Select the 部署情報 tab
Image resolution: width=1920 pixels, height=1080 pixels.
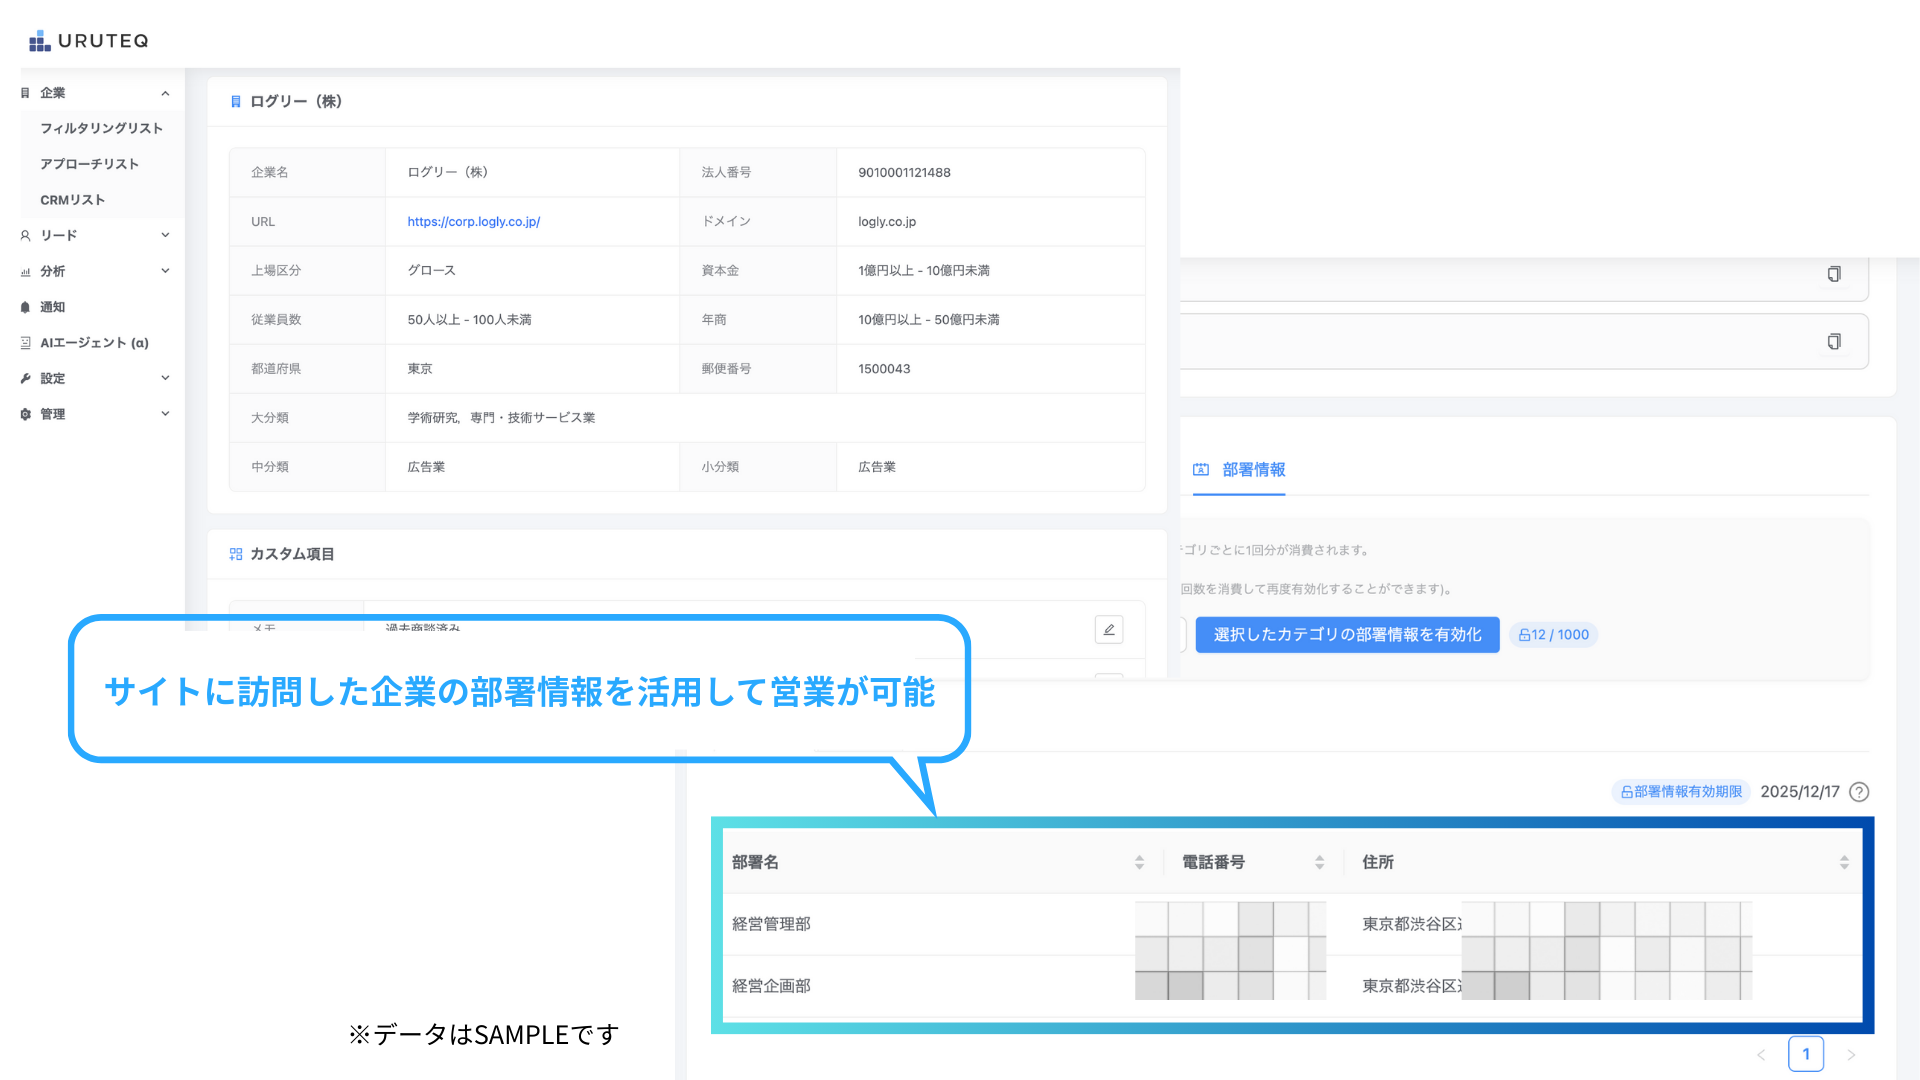tap(1253, 470)
